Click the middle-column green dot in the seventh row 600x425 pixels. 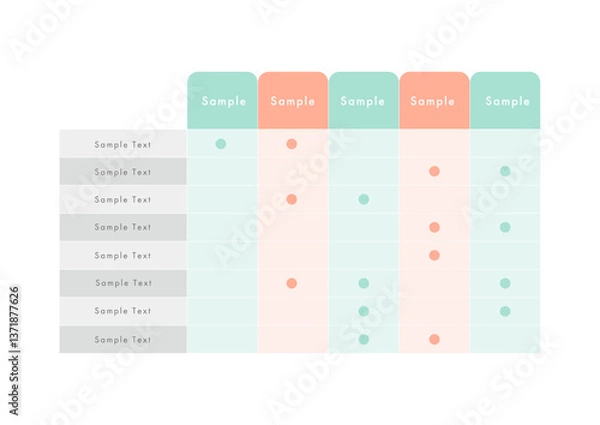point(364,311)
